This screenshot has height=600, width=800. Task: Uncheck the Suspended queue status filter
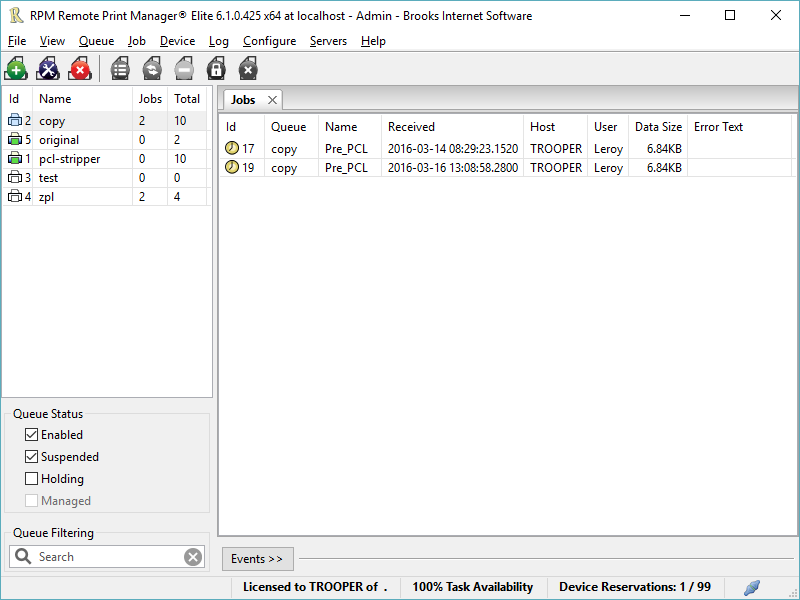point(29,456)
